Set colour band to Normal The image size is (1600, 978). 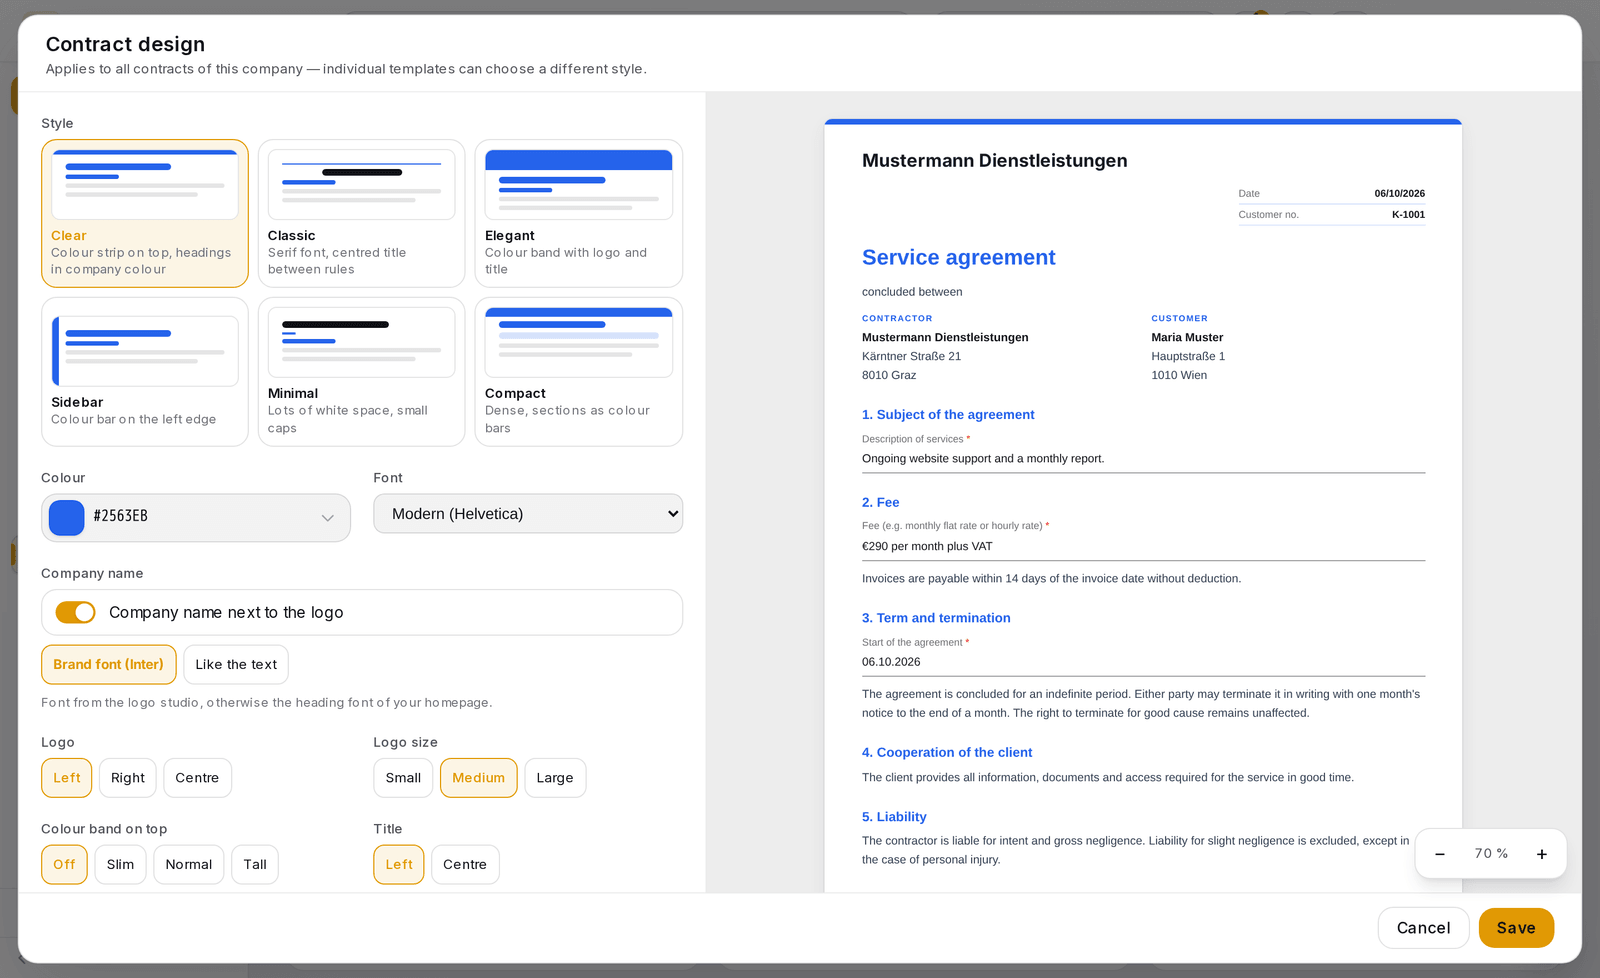189,865
